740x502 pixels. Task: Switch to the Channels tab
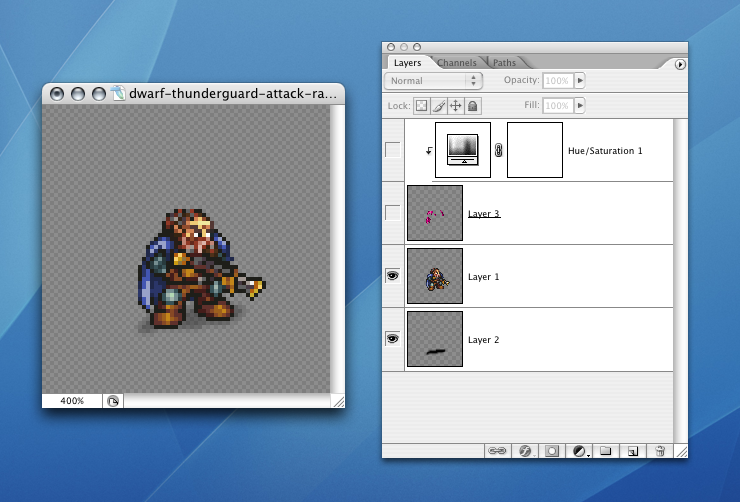pos(456,63)
